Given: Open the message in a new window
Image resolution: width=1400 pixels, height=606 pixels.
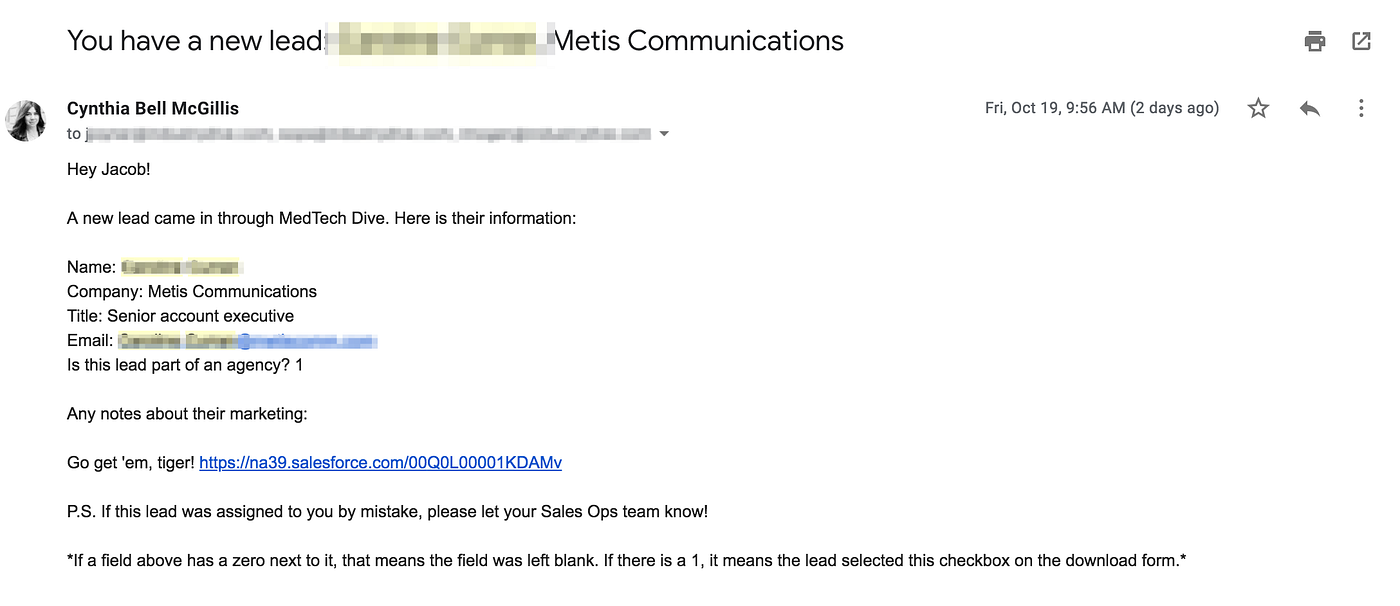Looking at the screenshot, I should pos(1361,41).
